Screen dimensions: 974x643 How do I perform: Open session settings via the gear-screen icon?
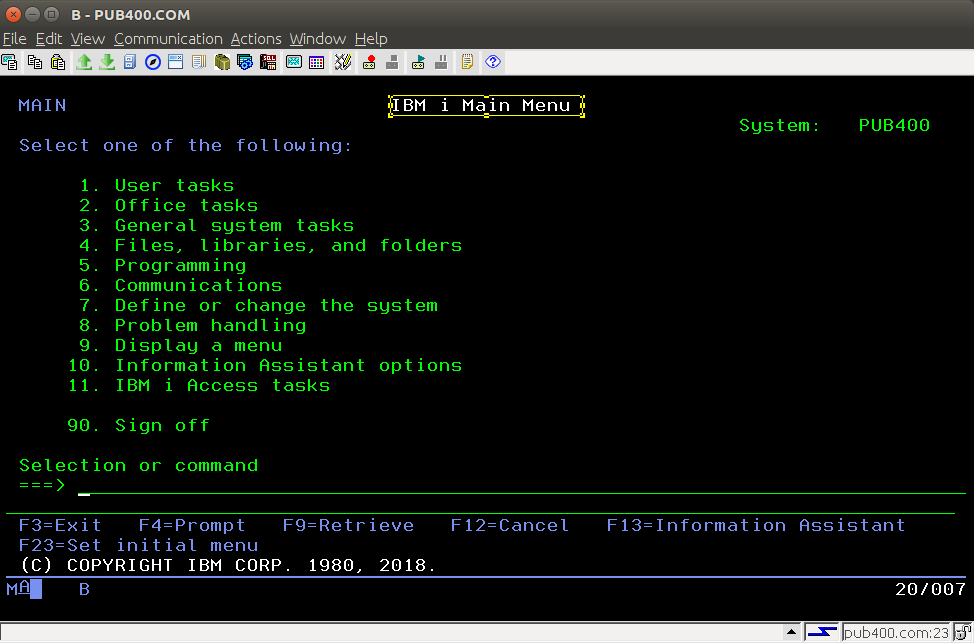pyautogui.click(x=243, y=61)
